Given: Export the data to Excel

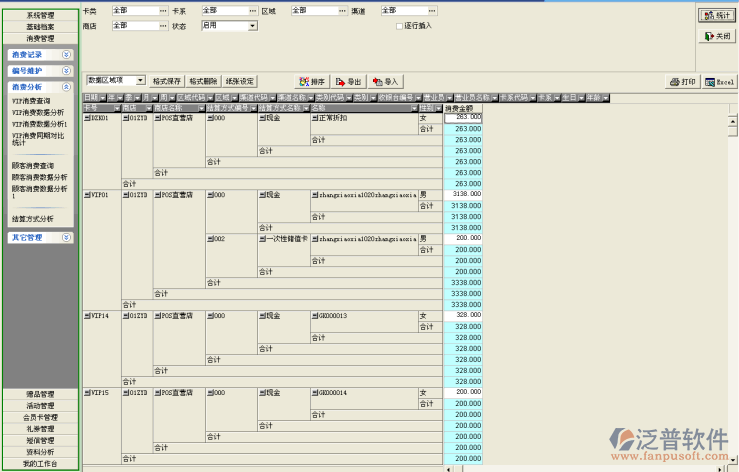Looking at the screenshot, I should coord(719,81).
